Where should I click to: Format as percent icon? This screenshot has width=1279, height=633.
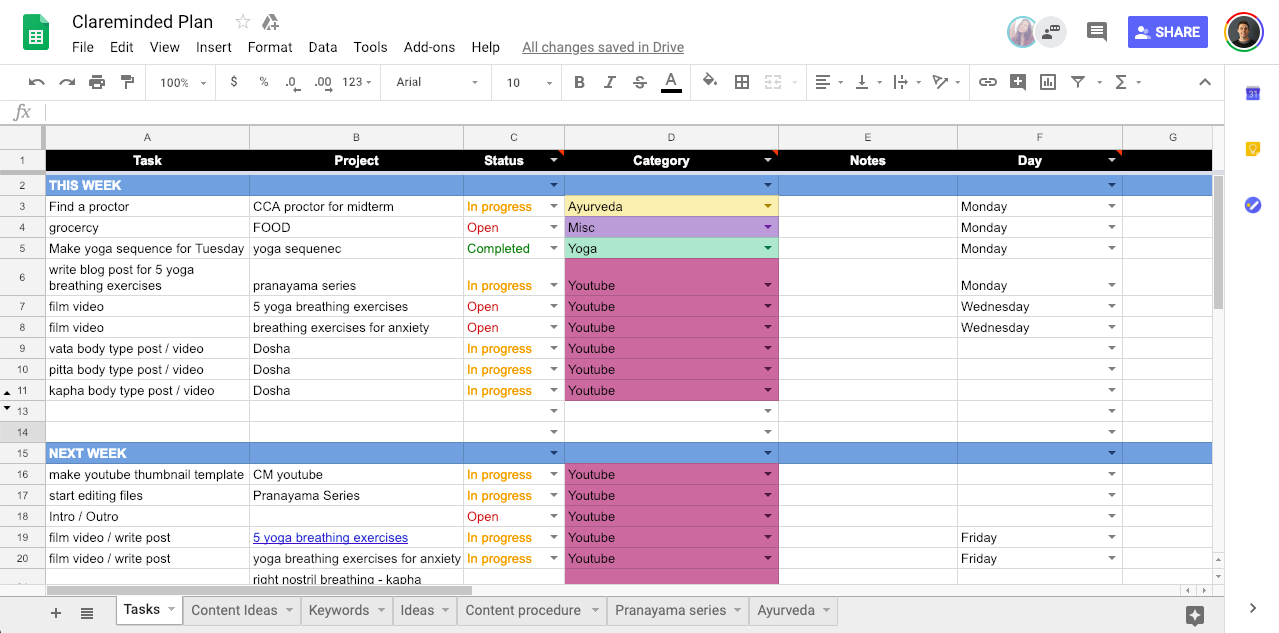[264, 82]
